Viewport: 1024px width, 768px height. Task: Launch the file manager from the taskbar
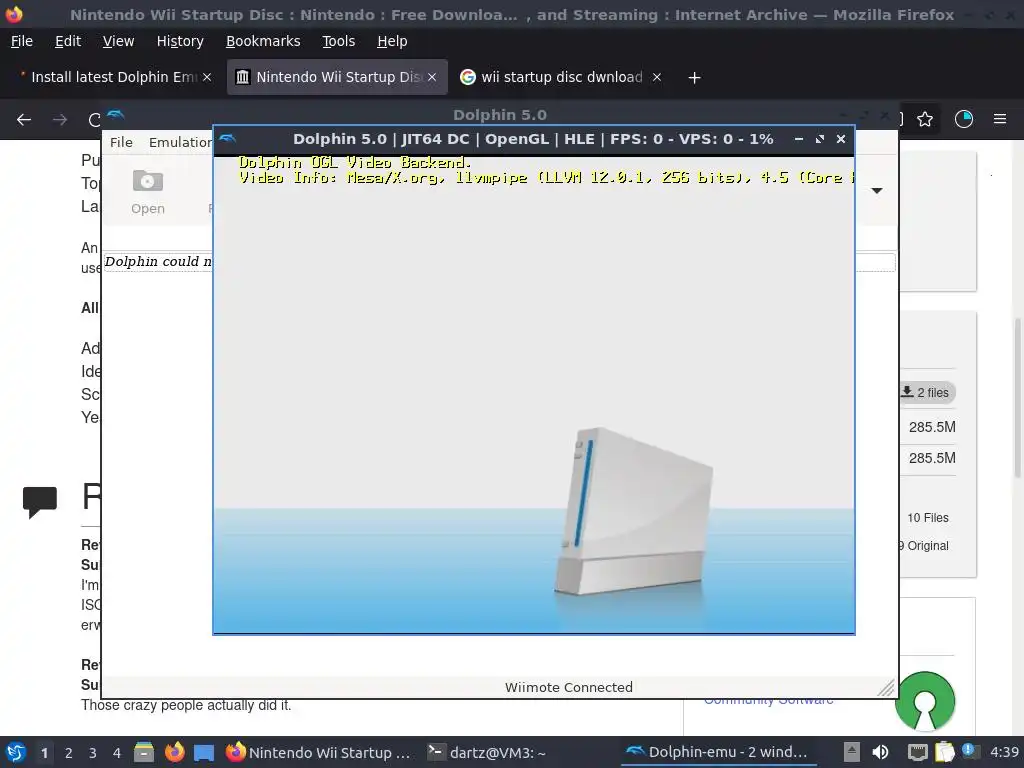click(144, 752)
